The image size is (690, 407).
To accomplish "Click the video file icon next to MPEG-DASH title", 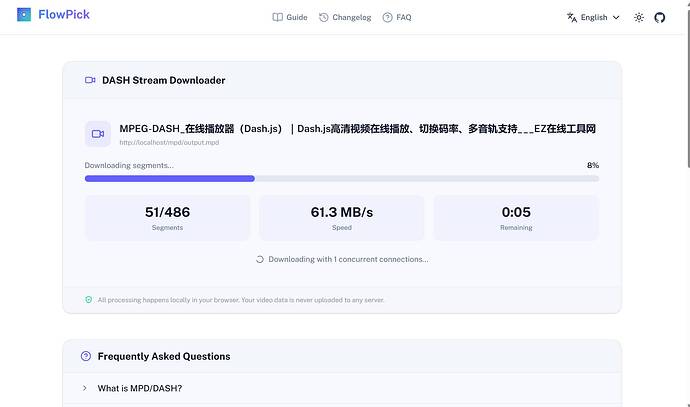I will [x=98, y=134].
